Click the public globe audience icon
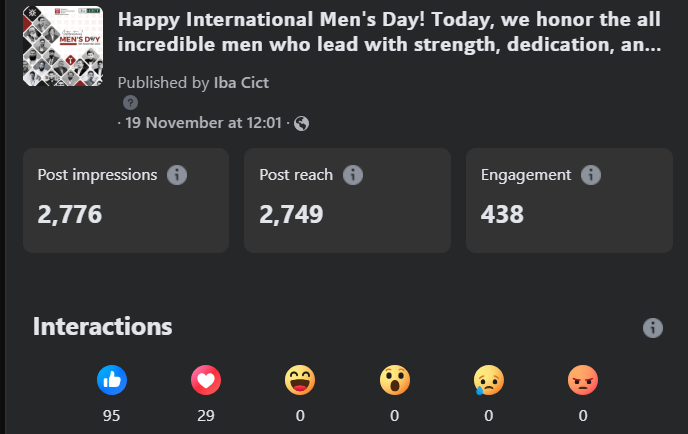Image resolution: width=688 pixels, height=434 pixels. [x=301, y=123]
